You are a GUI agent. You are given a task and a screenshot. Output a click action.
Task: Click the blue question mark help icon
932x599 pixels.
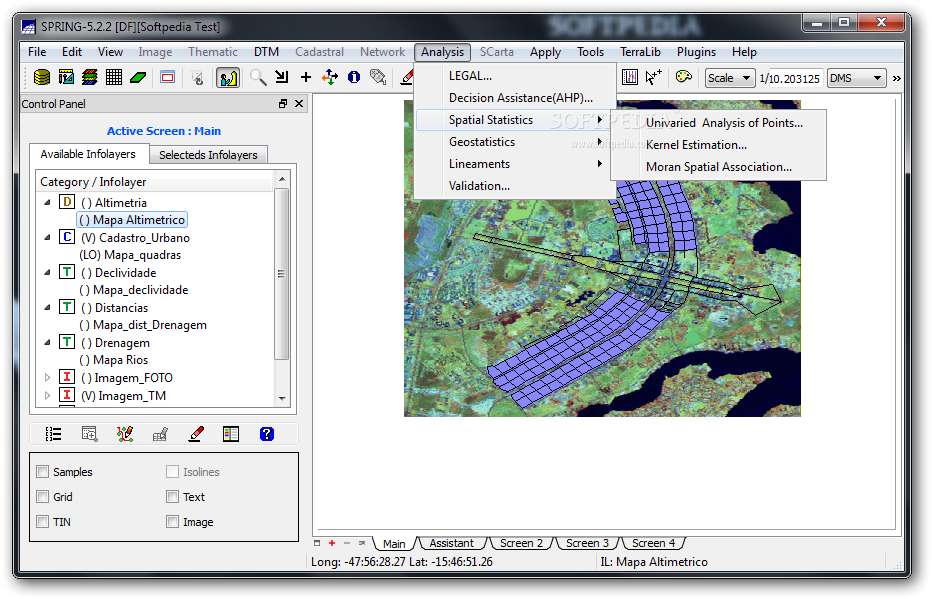267,434
